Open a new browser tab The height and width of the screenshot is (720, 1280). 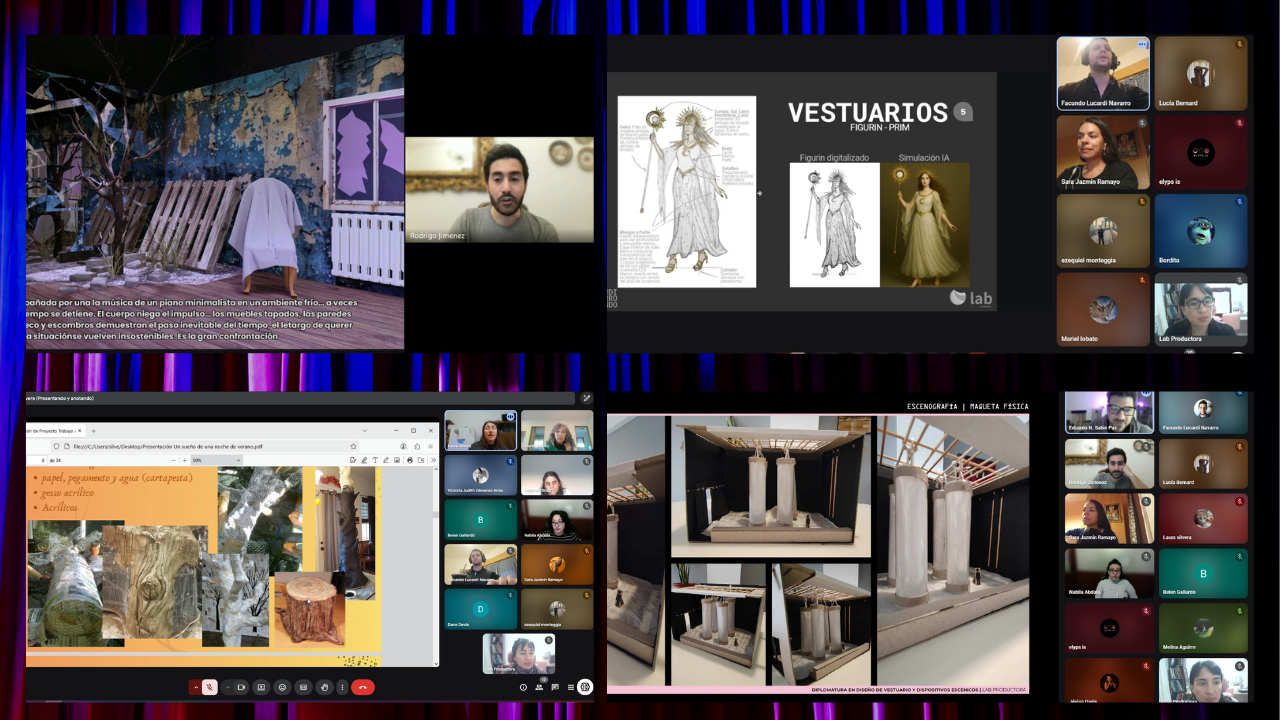click(x=93, y=430)
